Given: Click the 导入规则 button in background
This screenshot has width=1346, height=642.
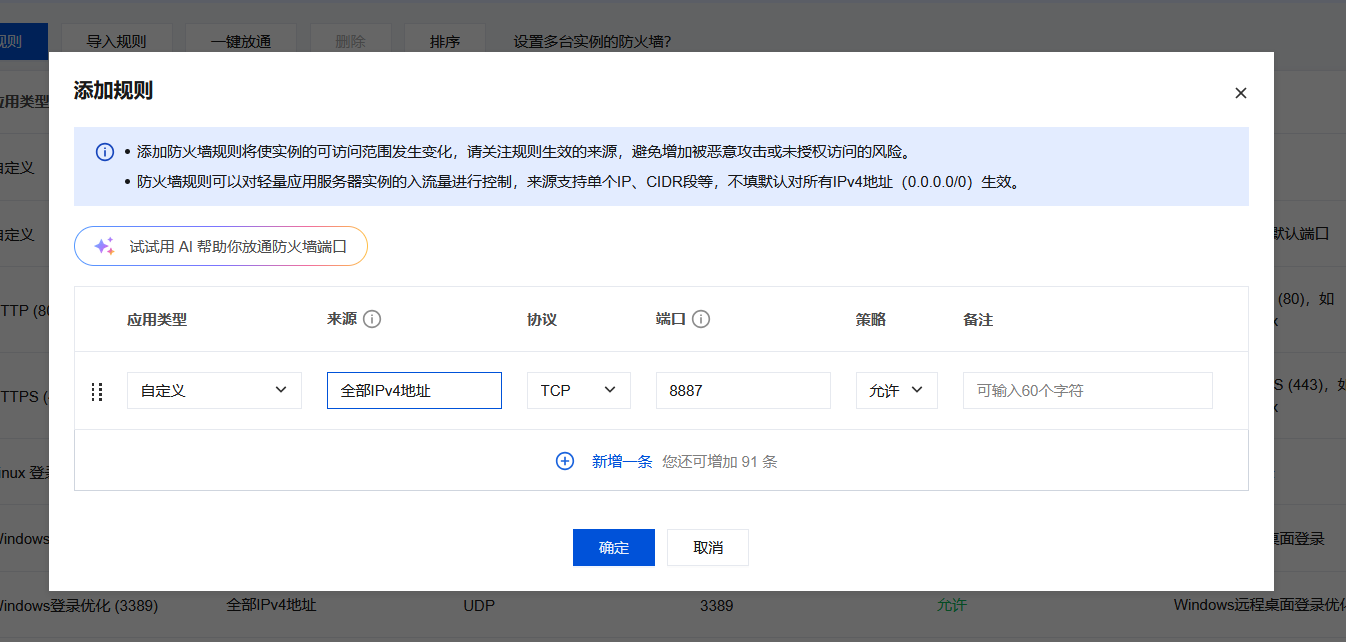Looking at the screenshot, I should 116,42.
